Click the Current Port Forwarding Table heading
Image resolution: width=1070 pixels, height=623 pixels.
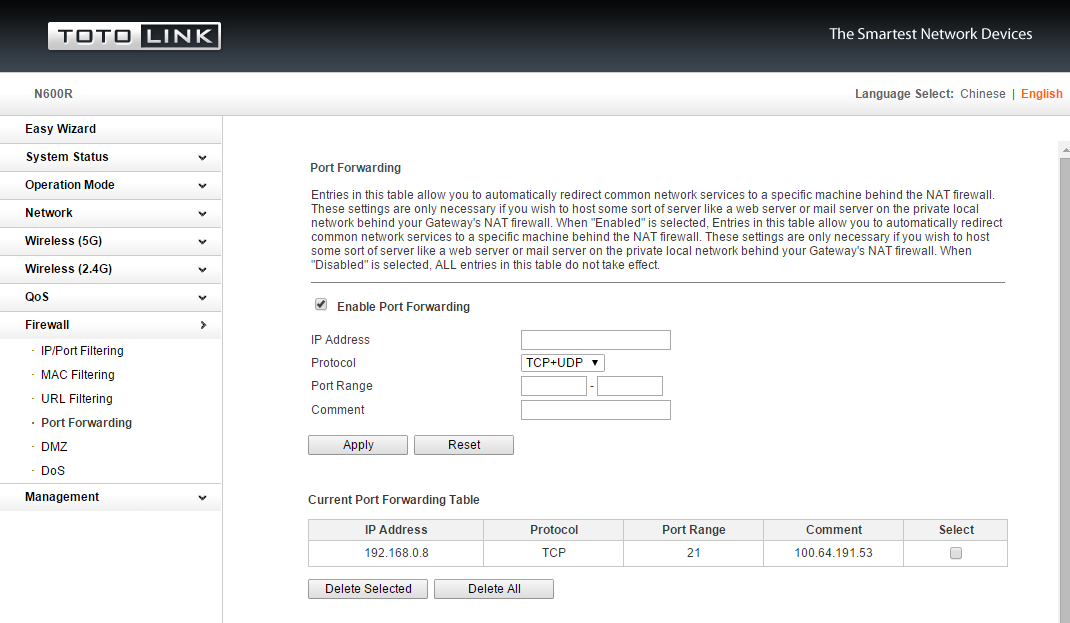pyautogui.click(x=394, y=499)
